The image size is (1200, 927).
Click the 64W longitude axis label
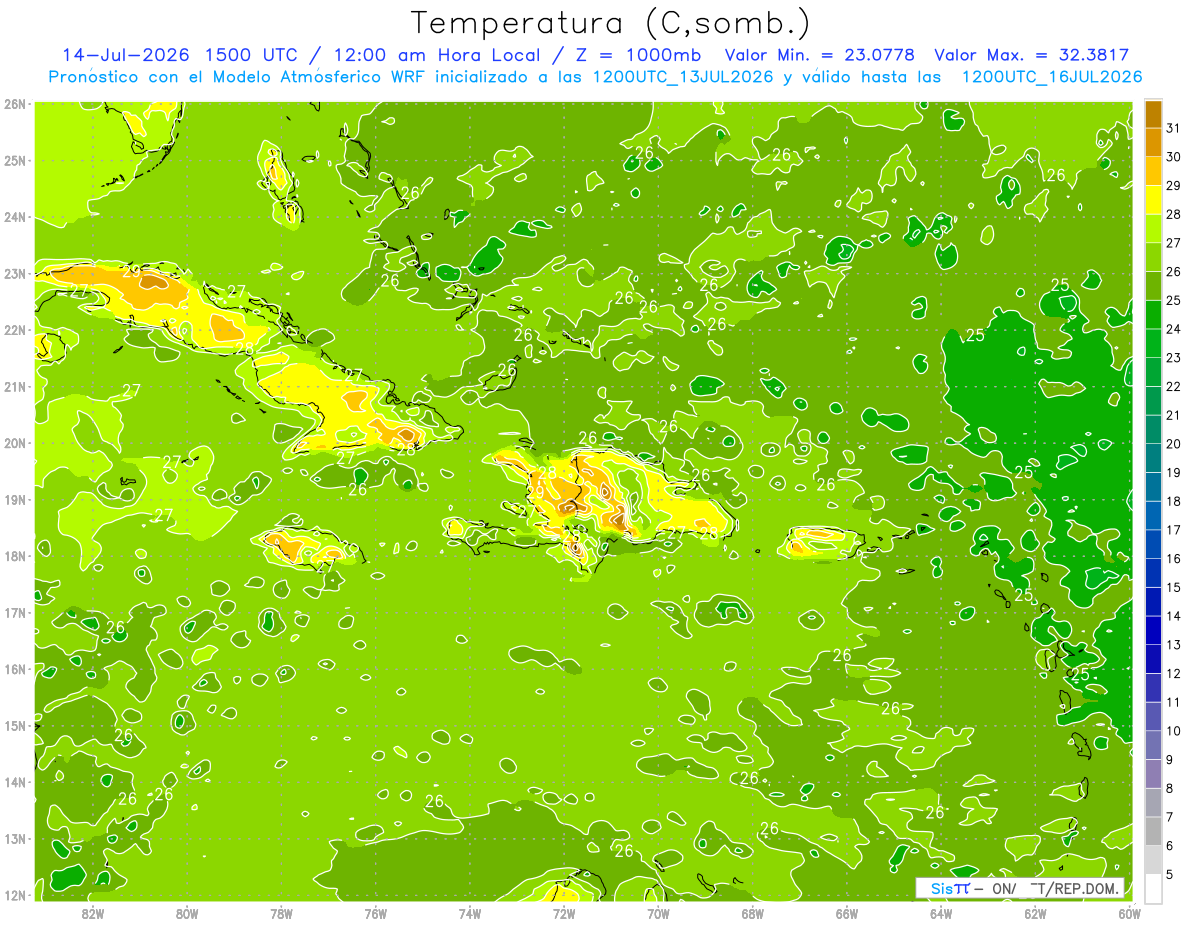click(x=941, y=913)
